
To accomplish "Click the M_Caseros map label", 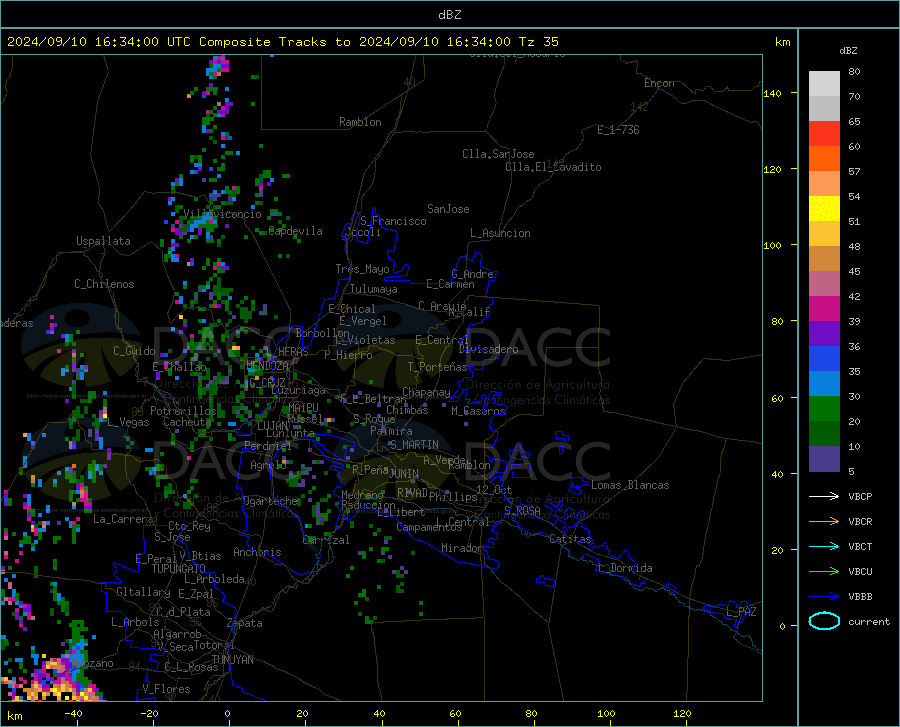I will pyautogui.click(x=478, y=411).
